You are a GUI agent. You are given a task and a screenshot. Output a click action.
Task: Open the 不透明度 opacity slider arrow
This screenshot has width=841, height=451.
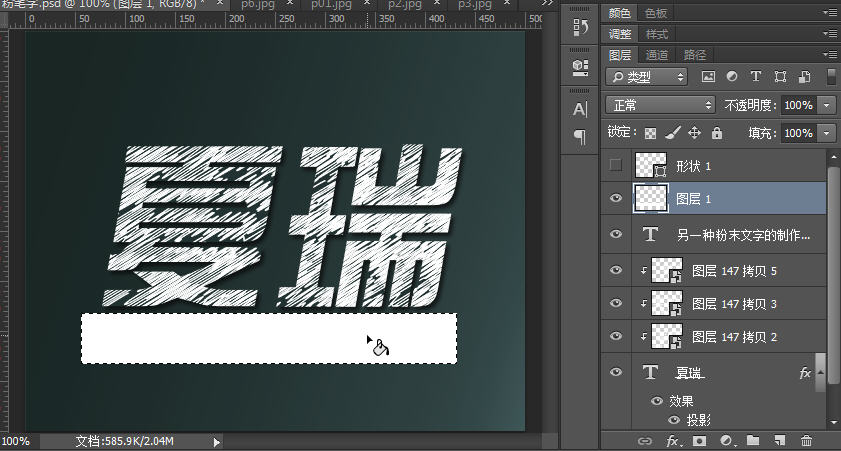click(x=827, y=105)
